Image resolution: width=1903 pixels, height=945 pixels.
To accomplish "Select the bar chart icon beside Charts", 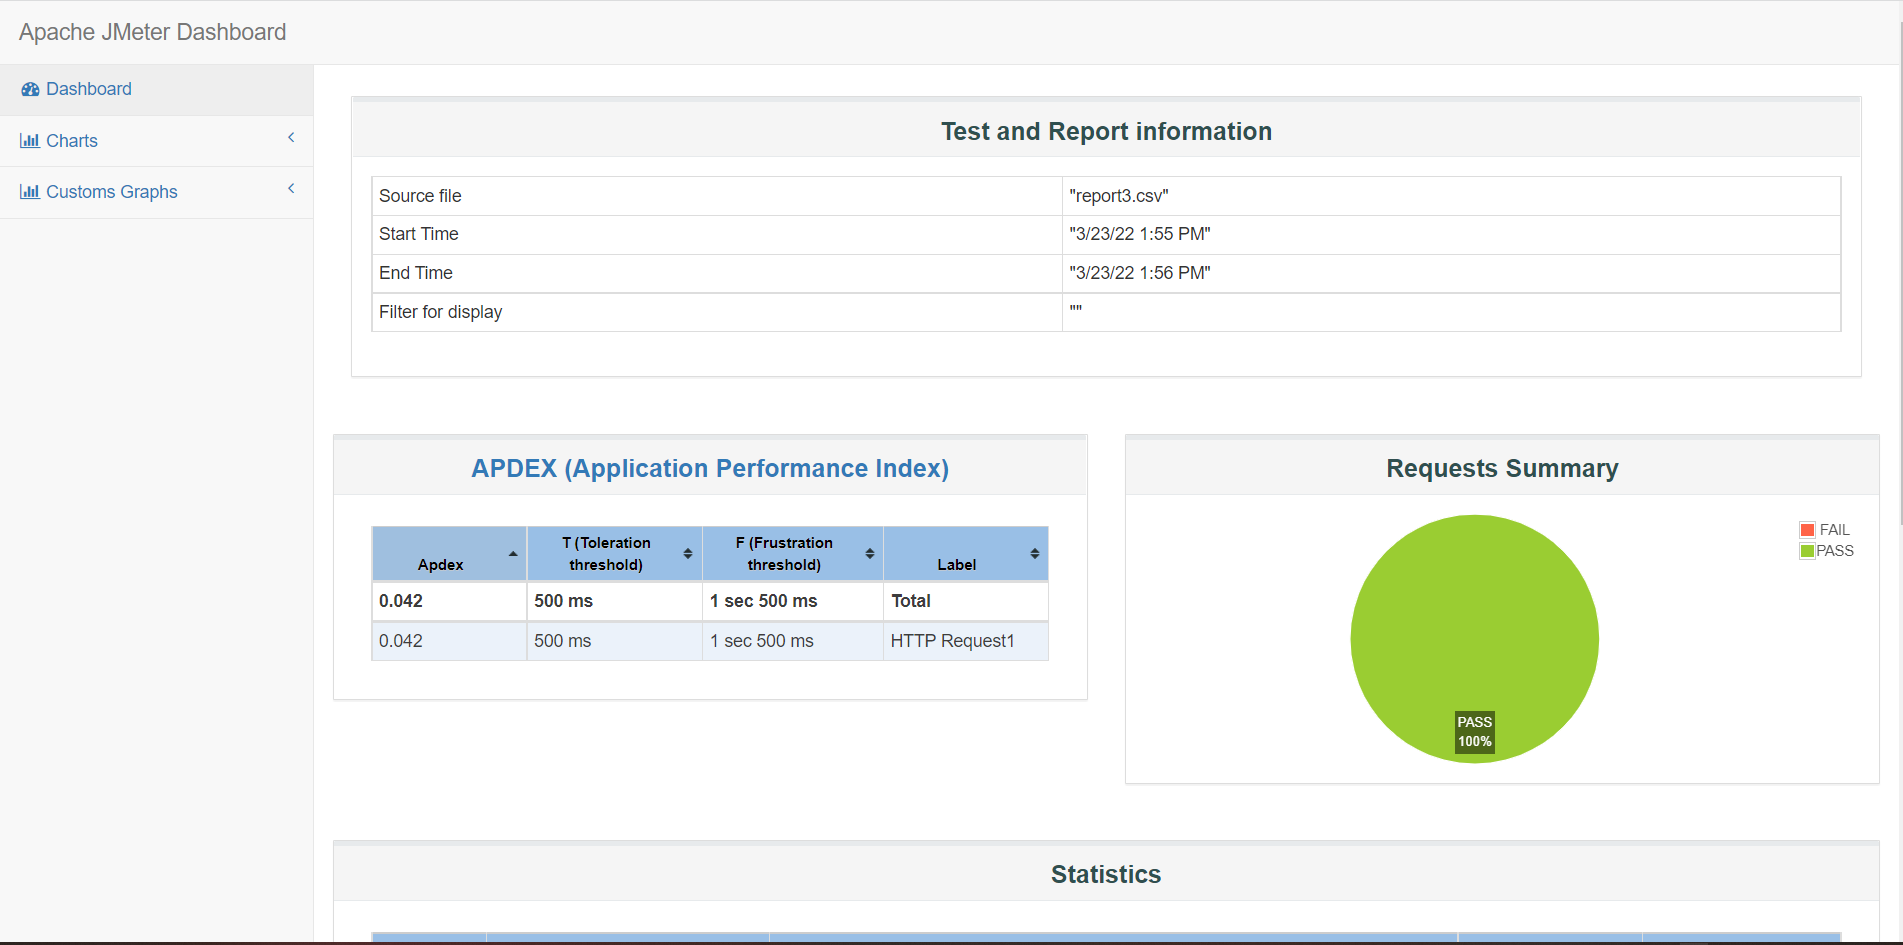I will pos(29,140).
